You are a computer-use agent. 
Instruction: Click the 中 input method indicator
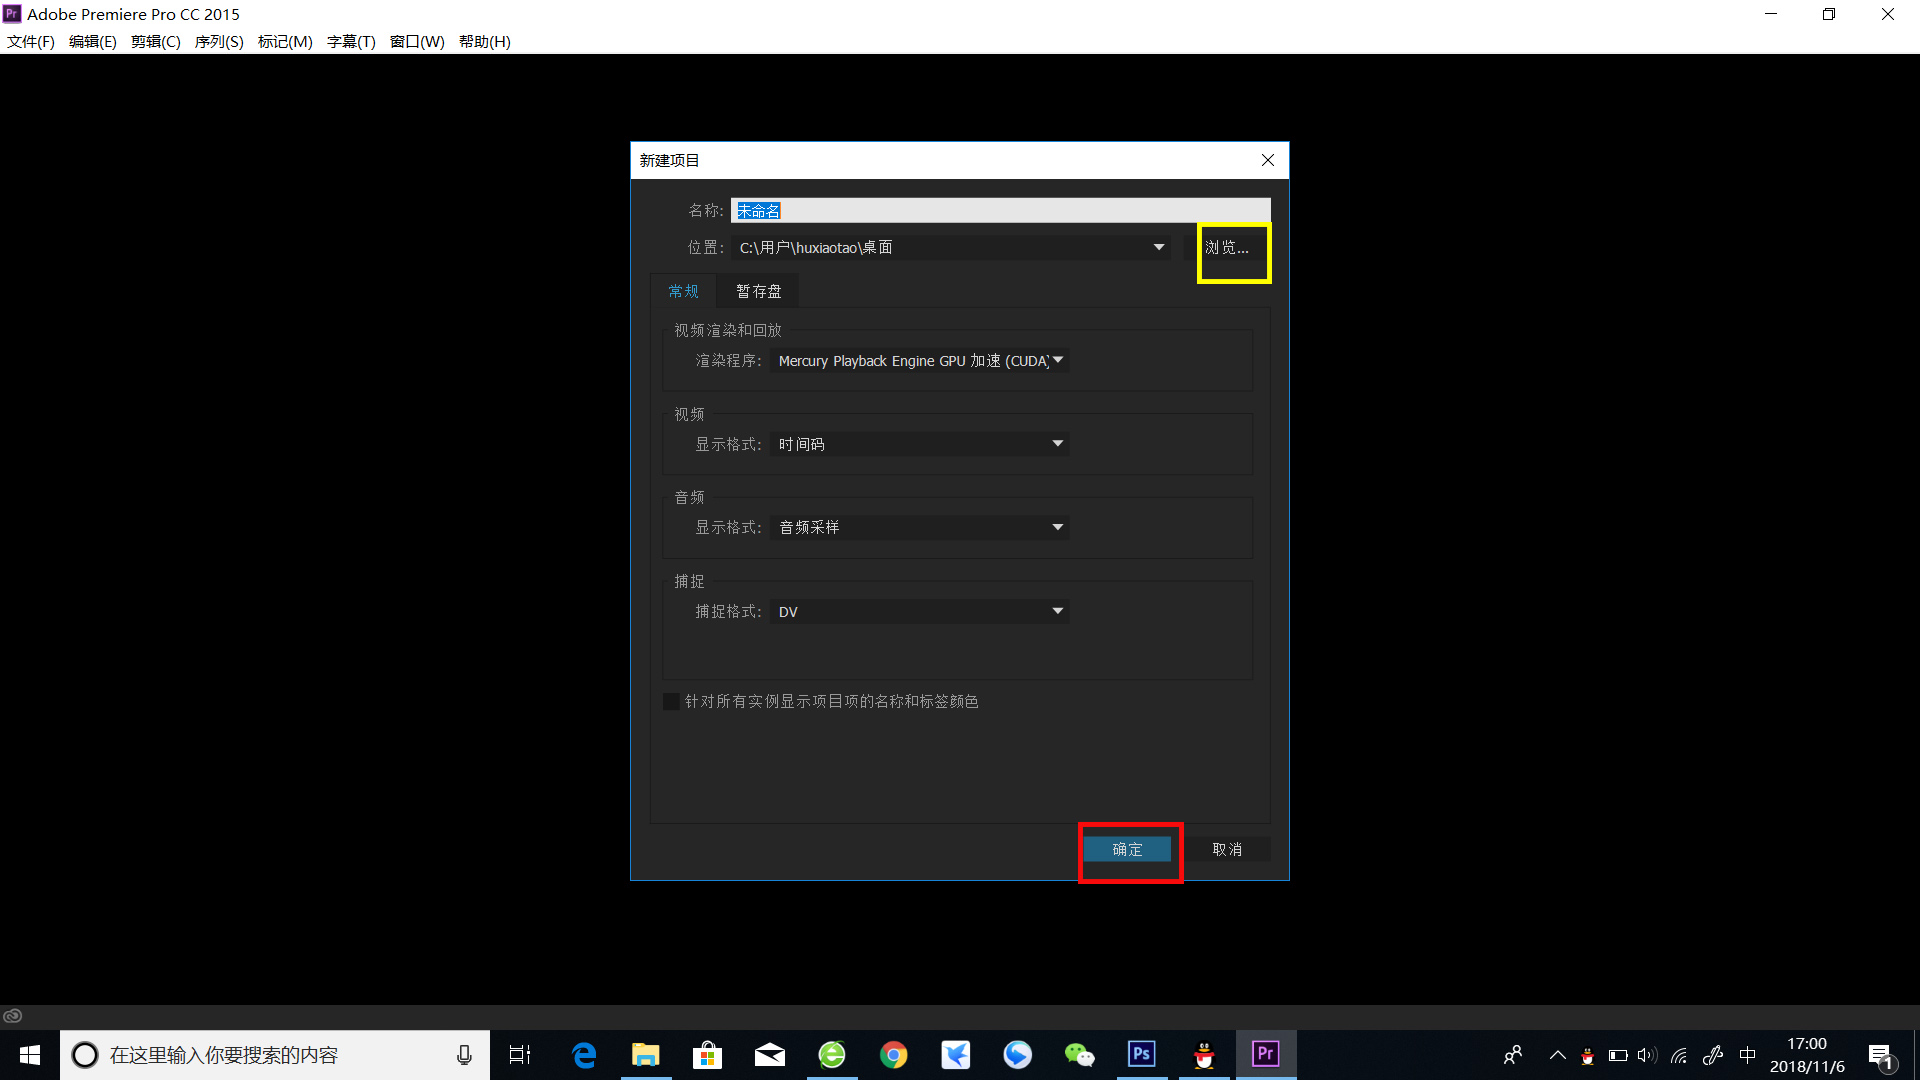[x=1748, y=1055]
